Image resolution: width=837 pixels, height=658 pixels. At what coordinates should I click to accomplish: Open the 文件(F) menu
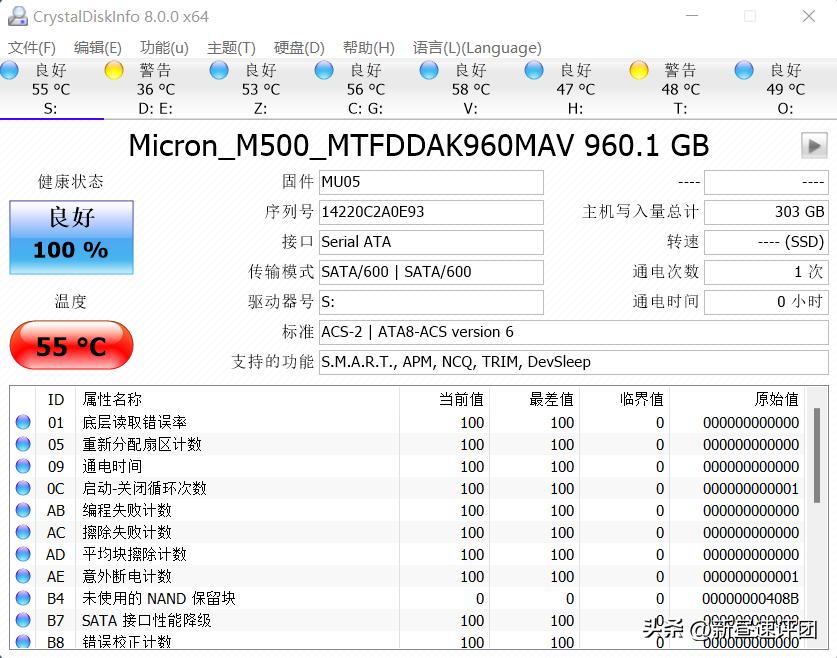click(x=33, y=47)
